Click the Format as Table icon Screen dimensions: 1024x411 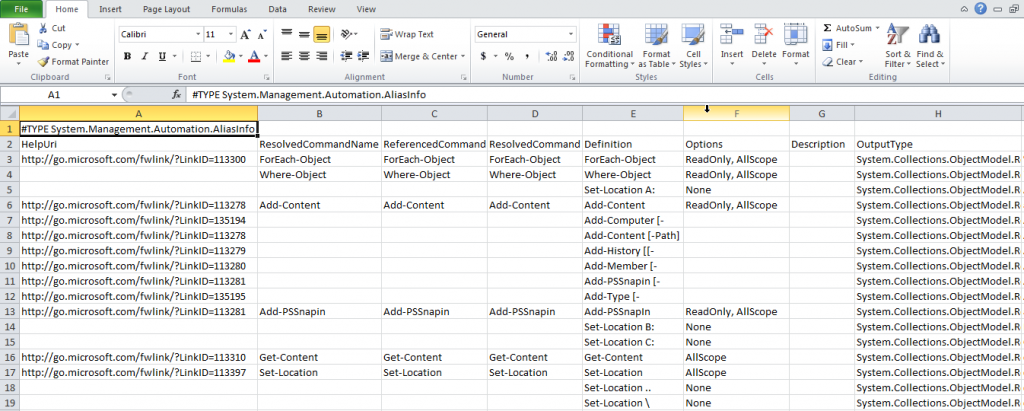click(656, 35)
